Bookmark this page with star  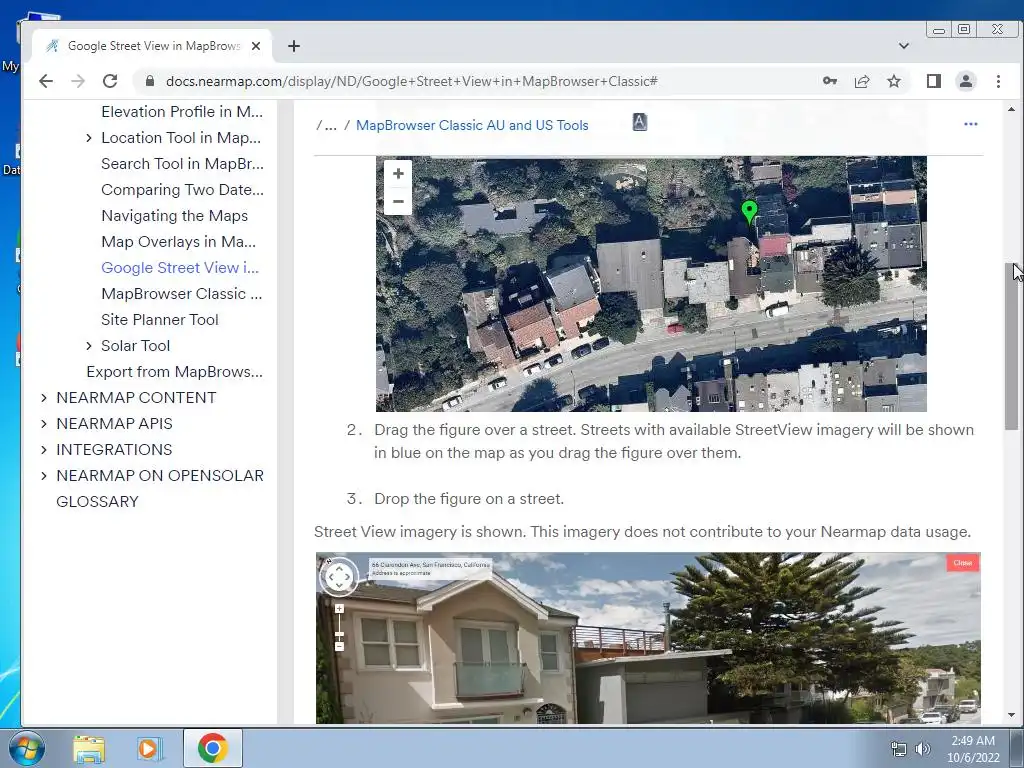tap(894, 81)
